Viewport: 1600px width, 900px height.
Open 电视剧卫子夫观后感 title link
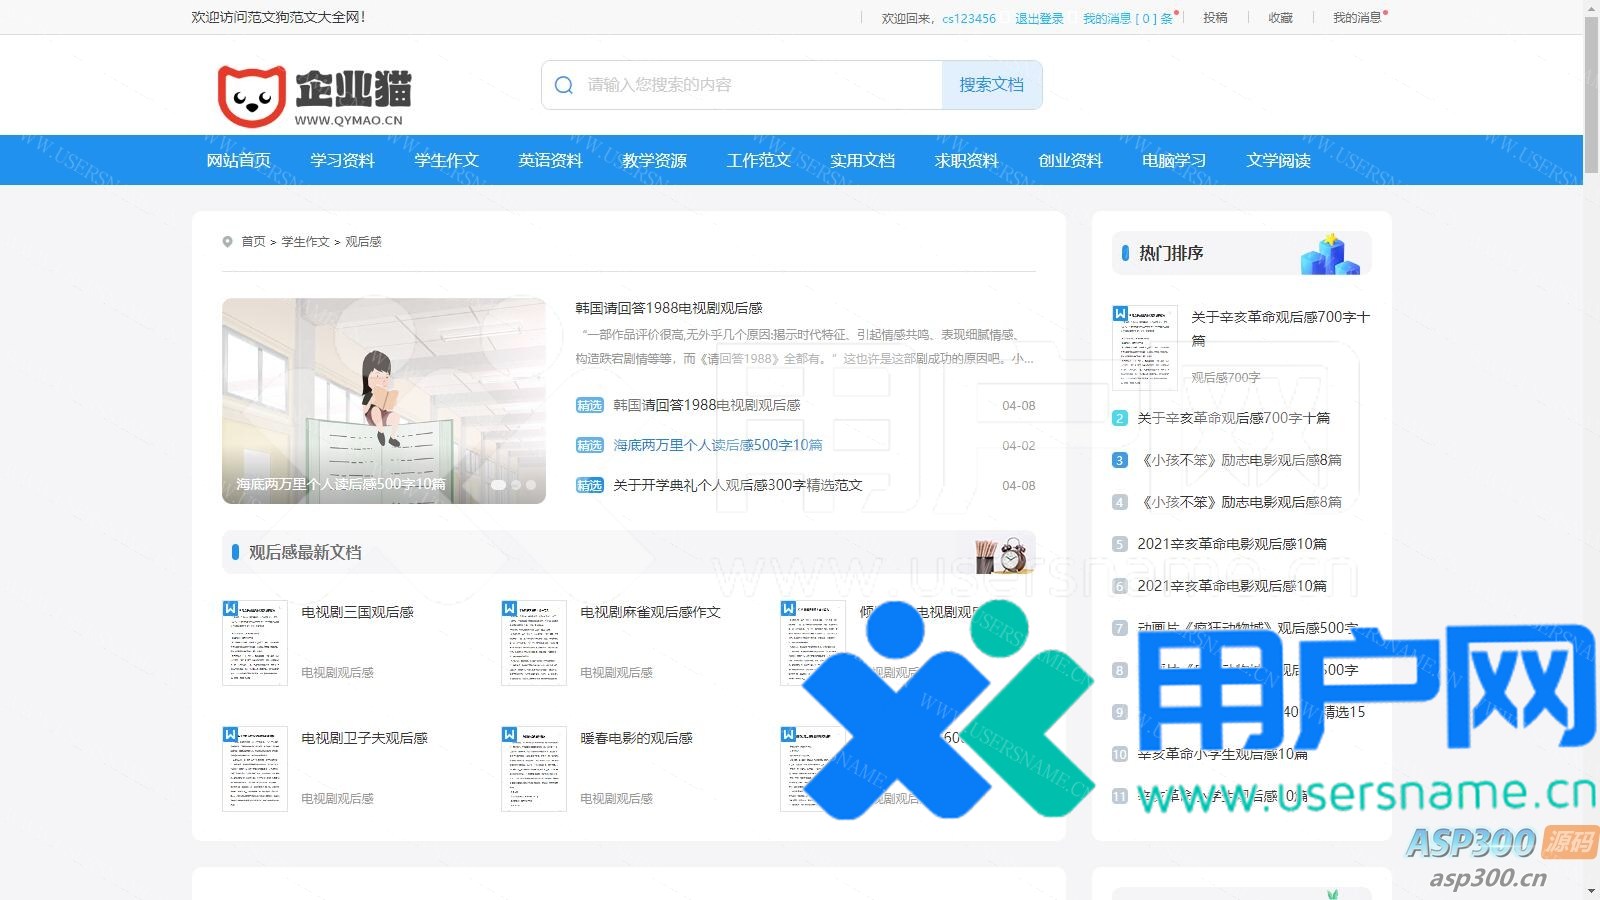tap(364, 738)
